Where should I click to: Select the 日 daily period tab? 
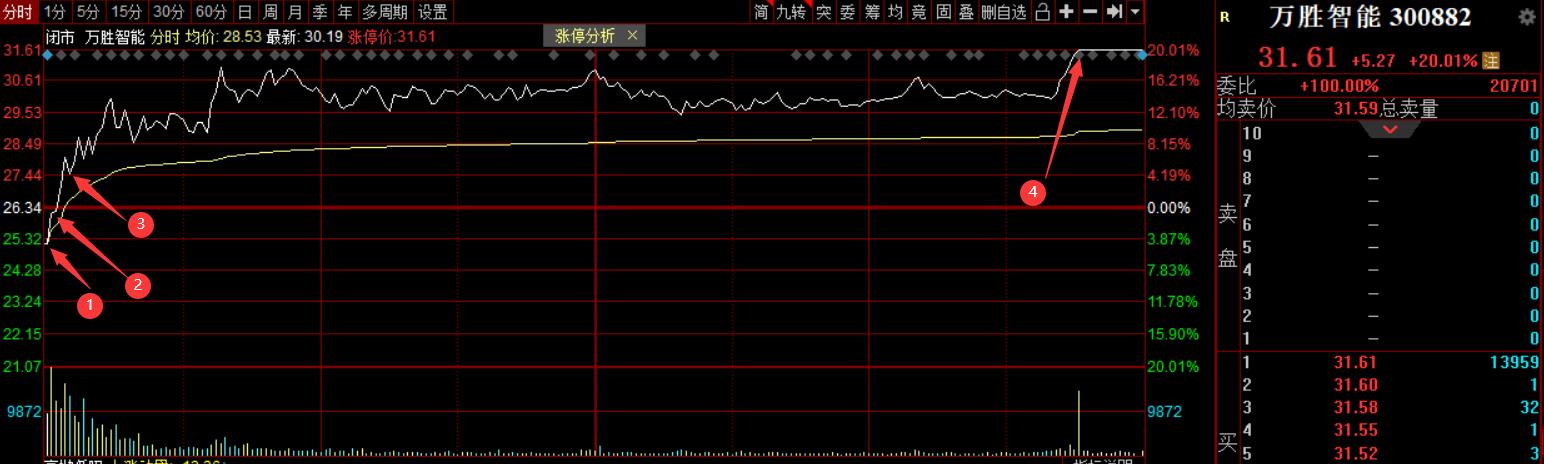[245, 12]
